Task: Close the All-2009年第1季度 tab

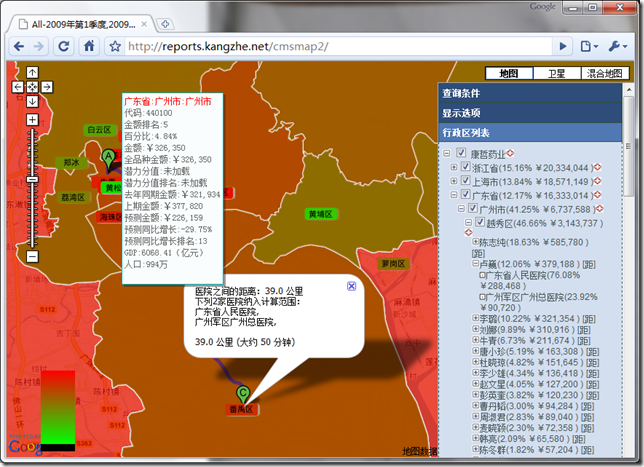Action: pyautogui.click(x=144, y=24)
